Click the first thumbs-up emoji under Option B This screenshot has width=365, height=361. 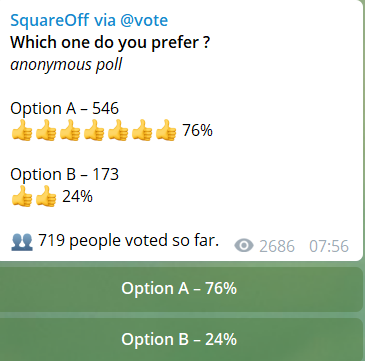click(22, 196)
